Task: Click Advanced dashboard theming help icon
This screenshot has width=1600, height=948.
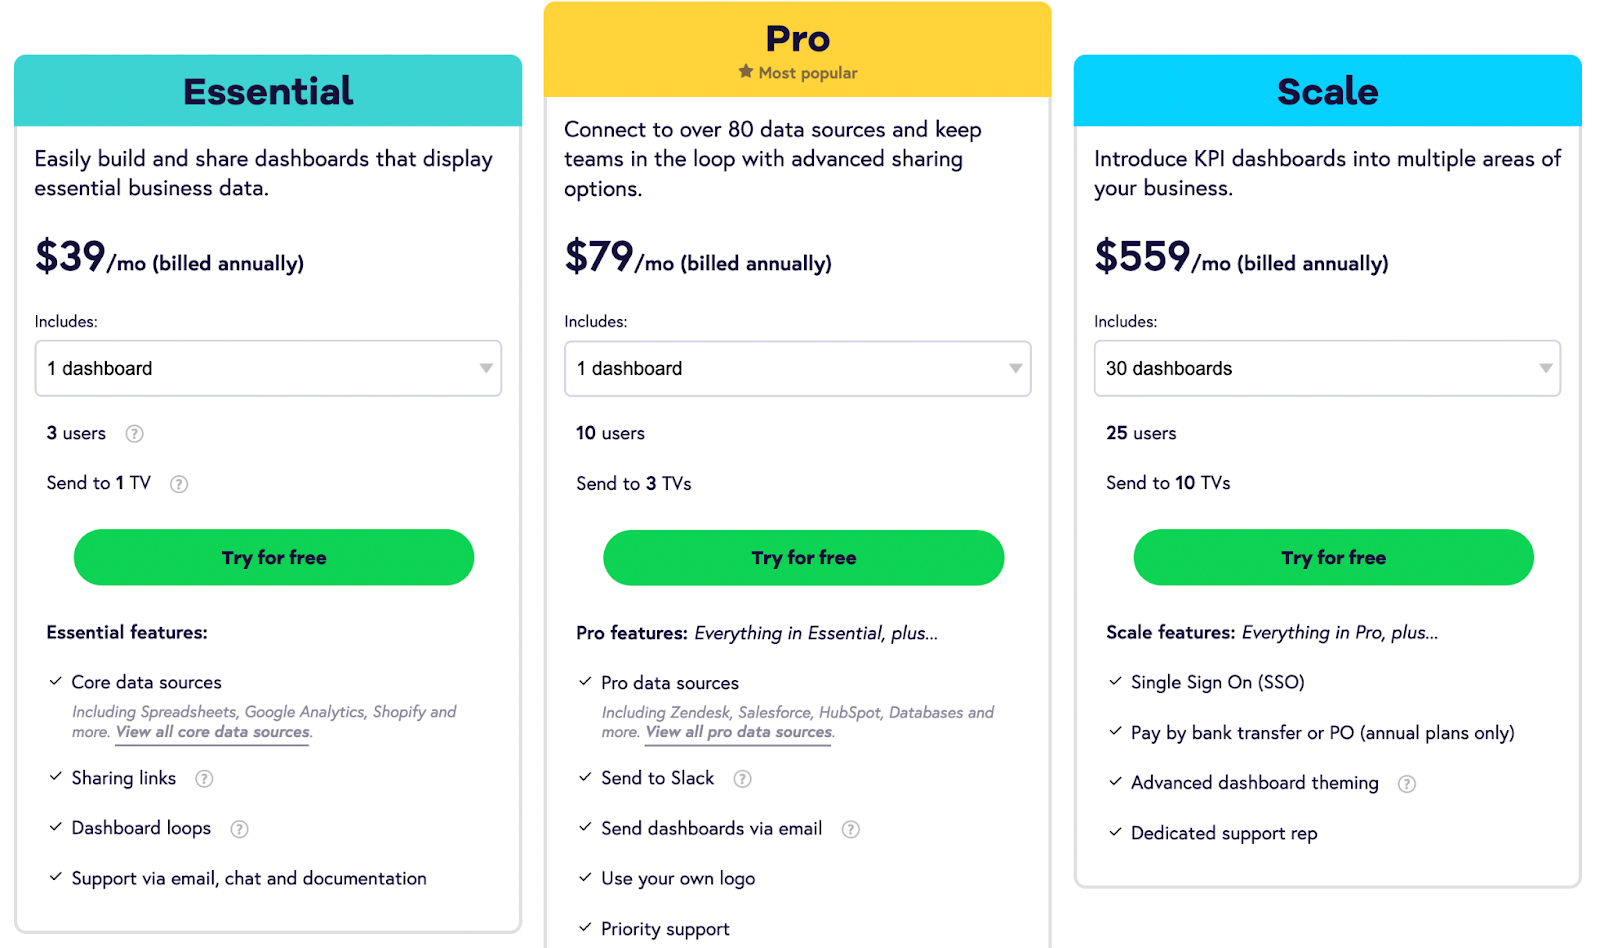Action: coord(1407,784)
